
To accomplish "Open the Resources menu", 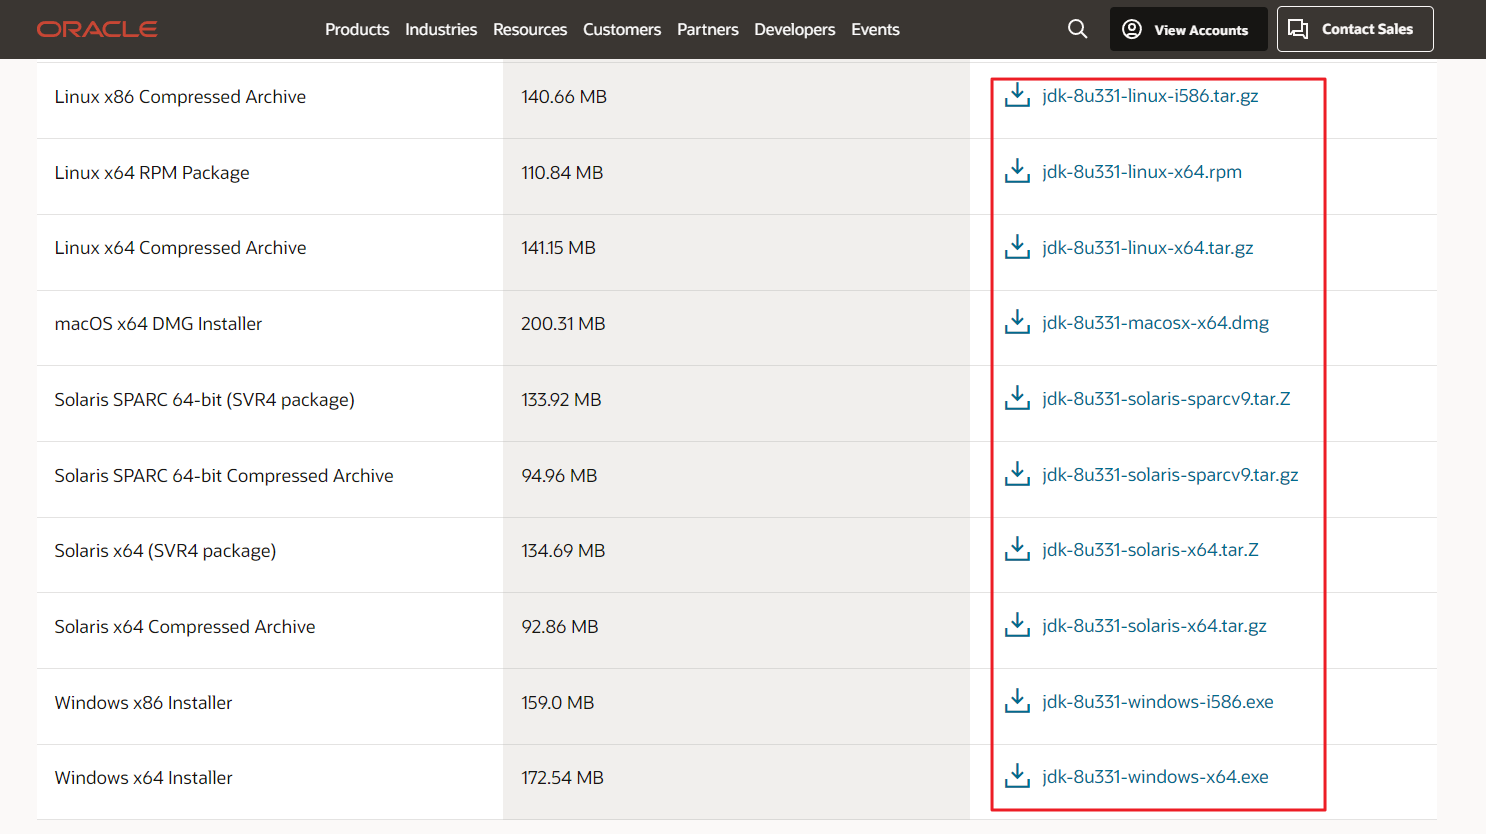I will pos(530,30).
